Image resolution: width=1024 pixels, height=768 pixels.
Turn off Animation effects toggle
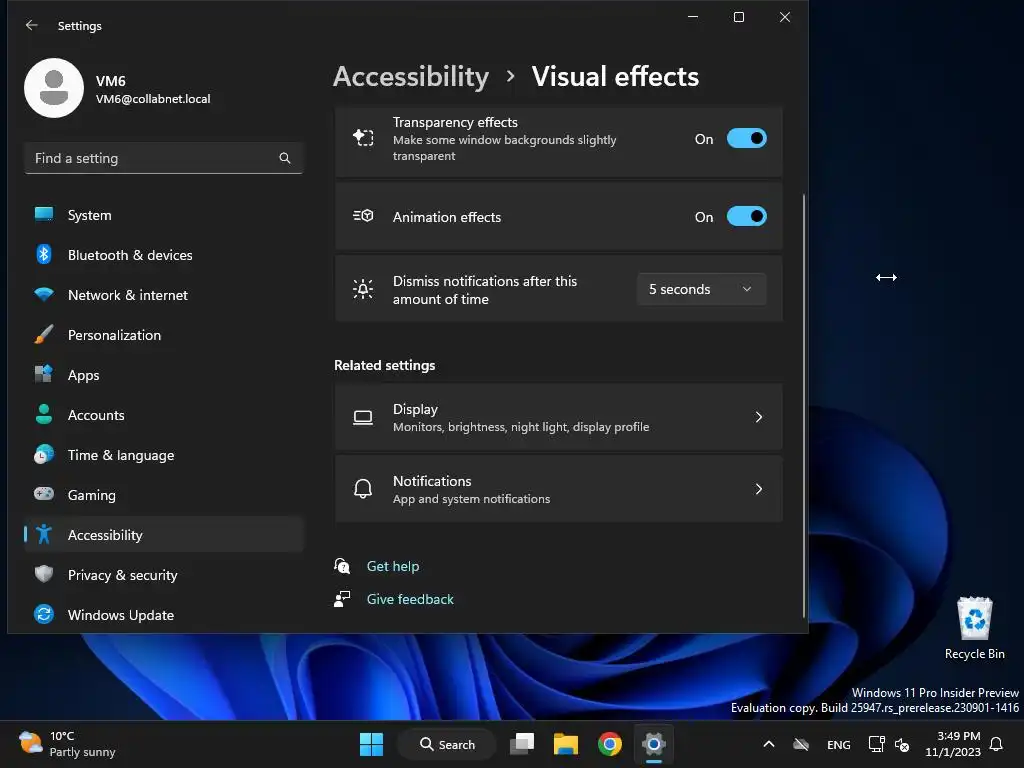point(746,216)
